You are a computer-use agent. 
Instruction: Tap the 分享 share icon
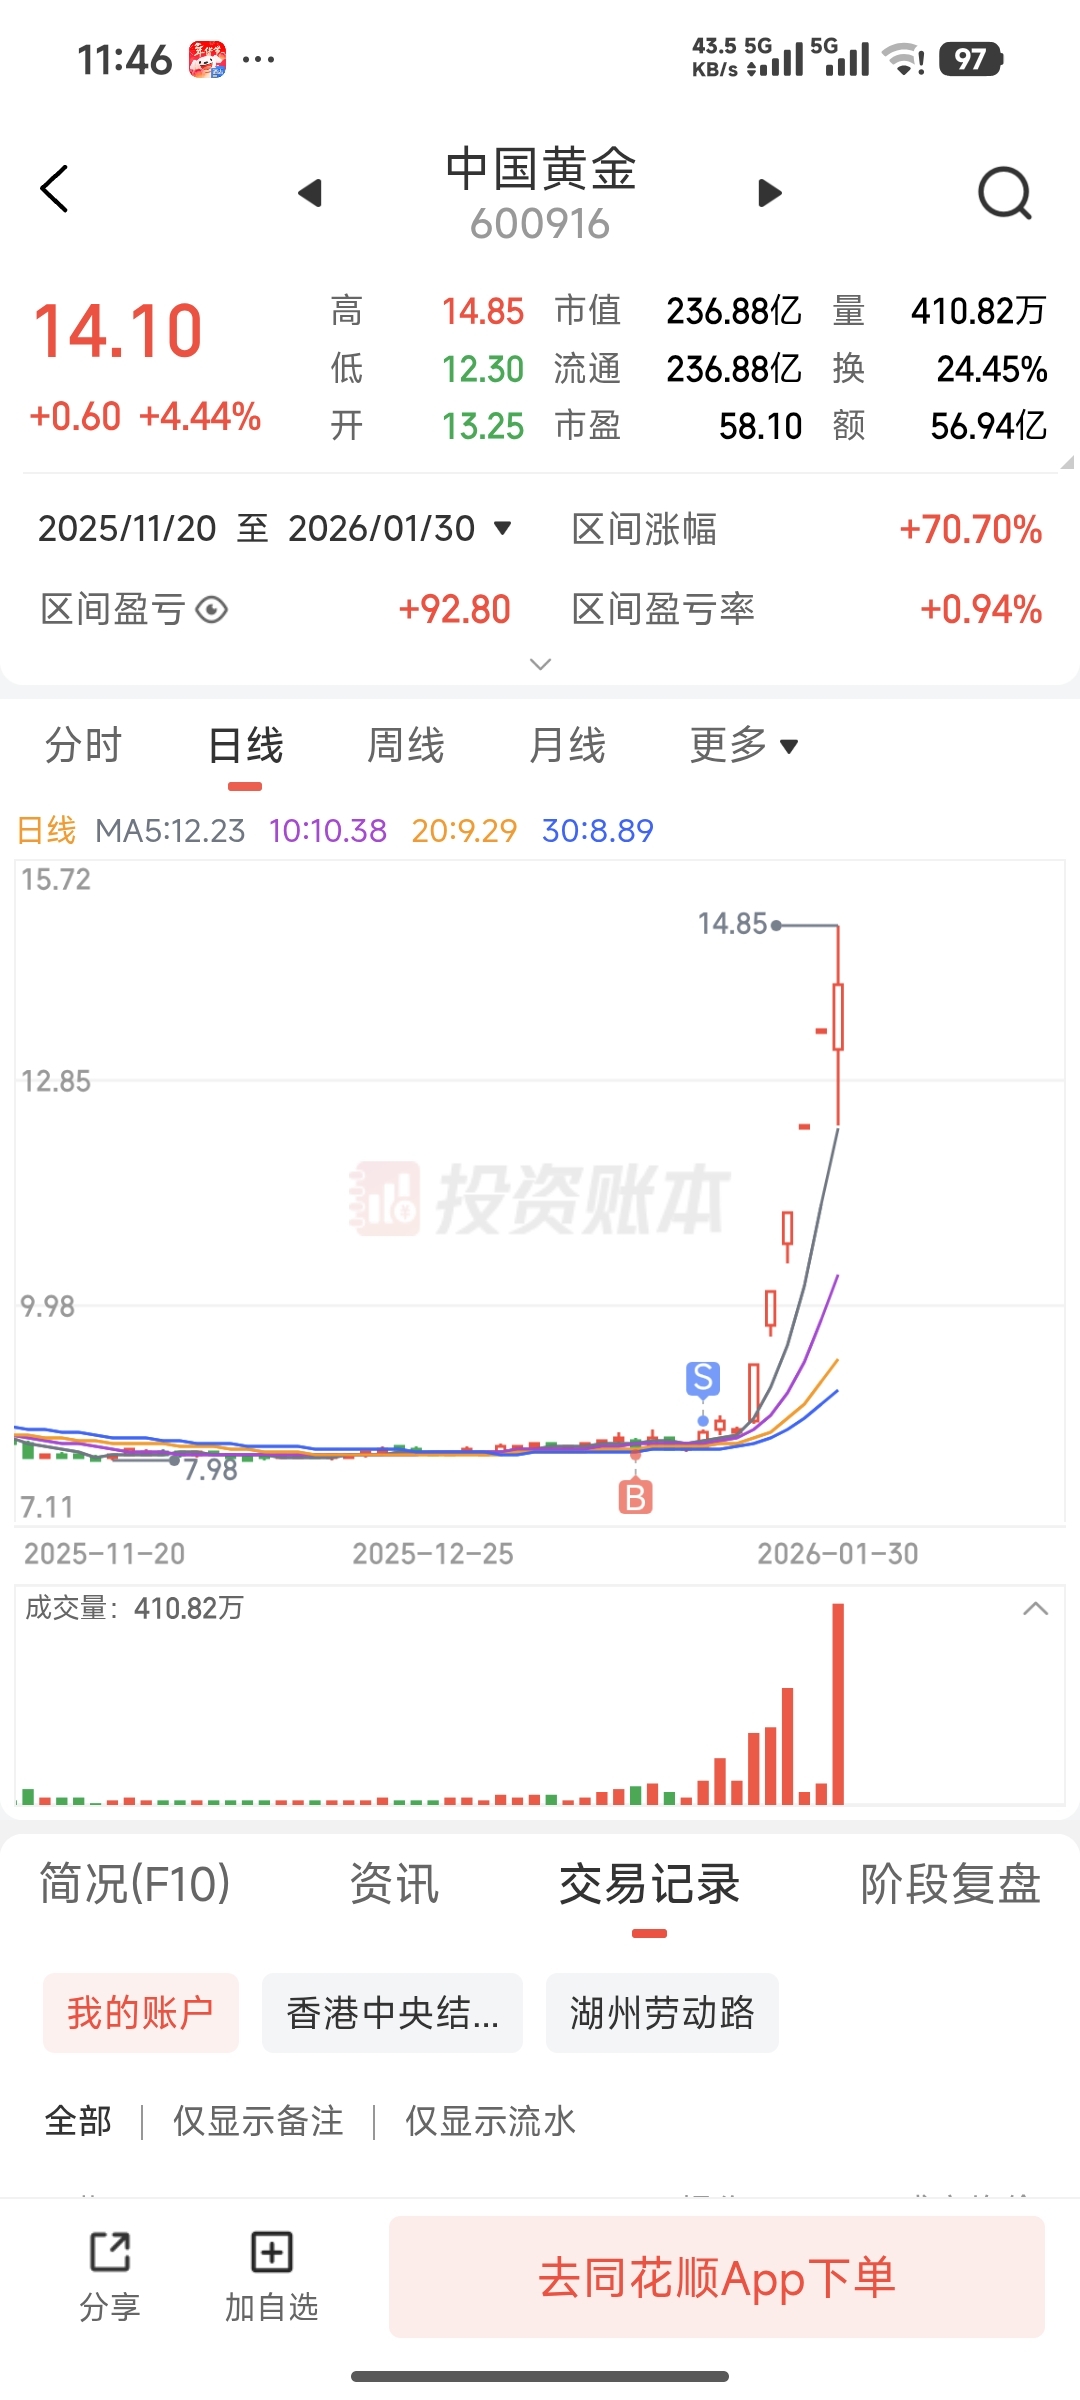pos(110,2276)
